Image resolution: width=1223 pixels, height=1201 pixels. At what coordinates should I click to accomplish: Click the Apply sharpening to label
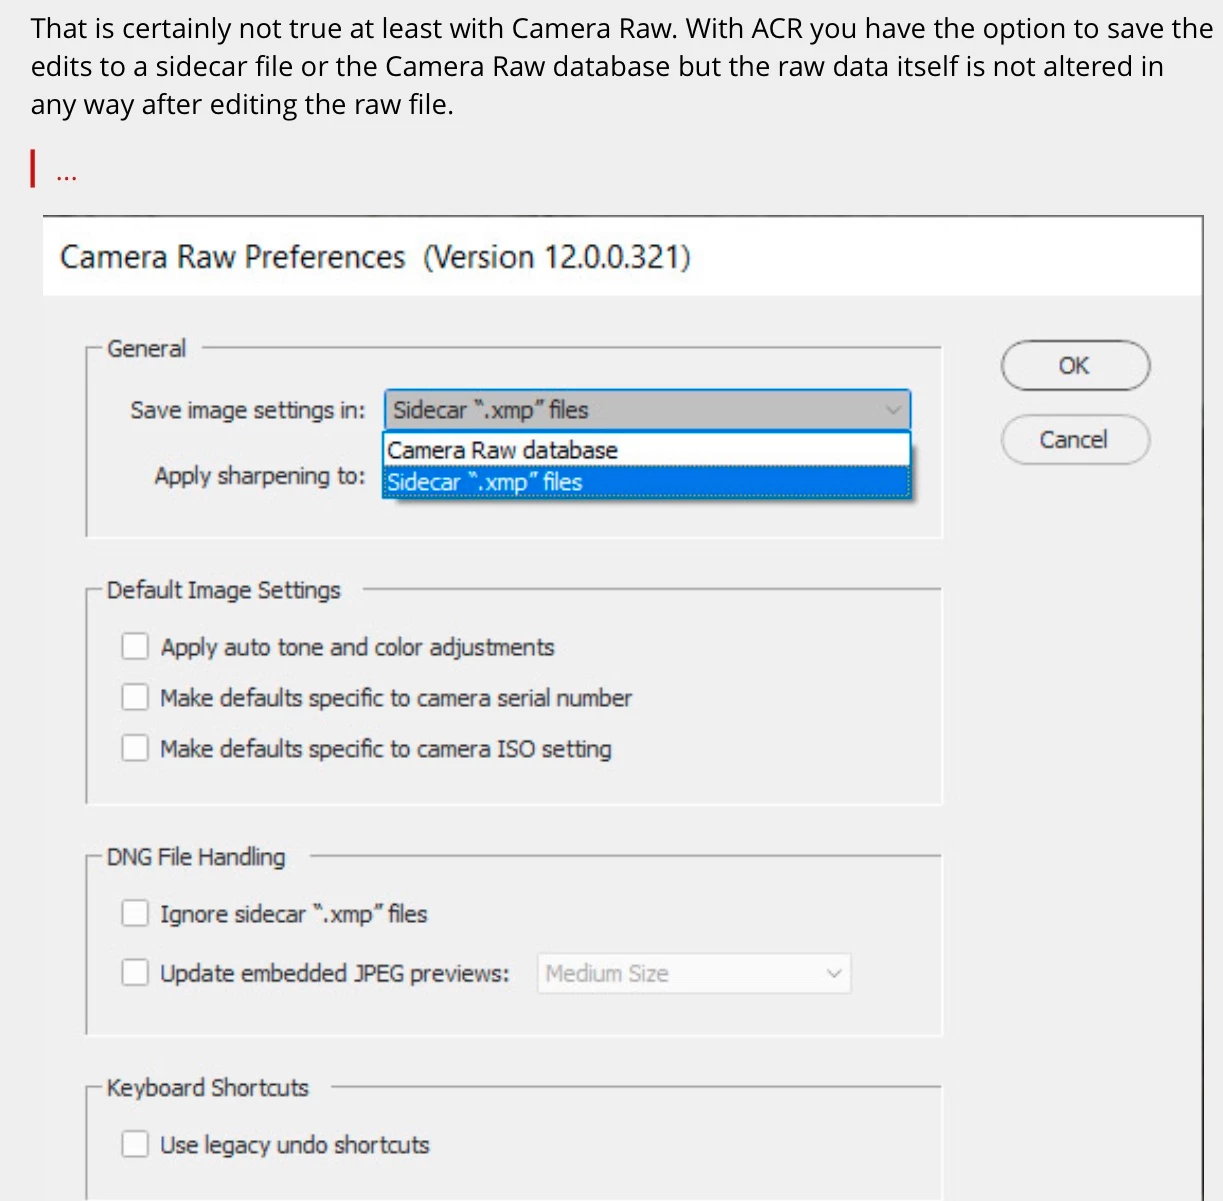(x=260, y=476)
